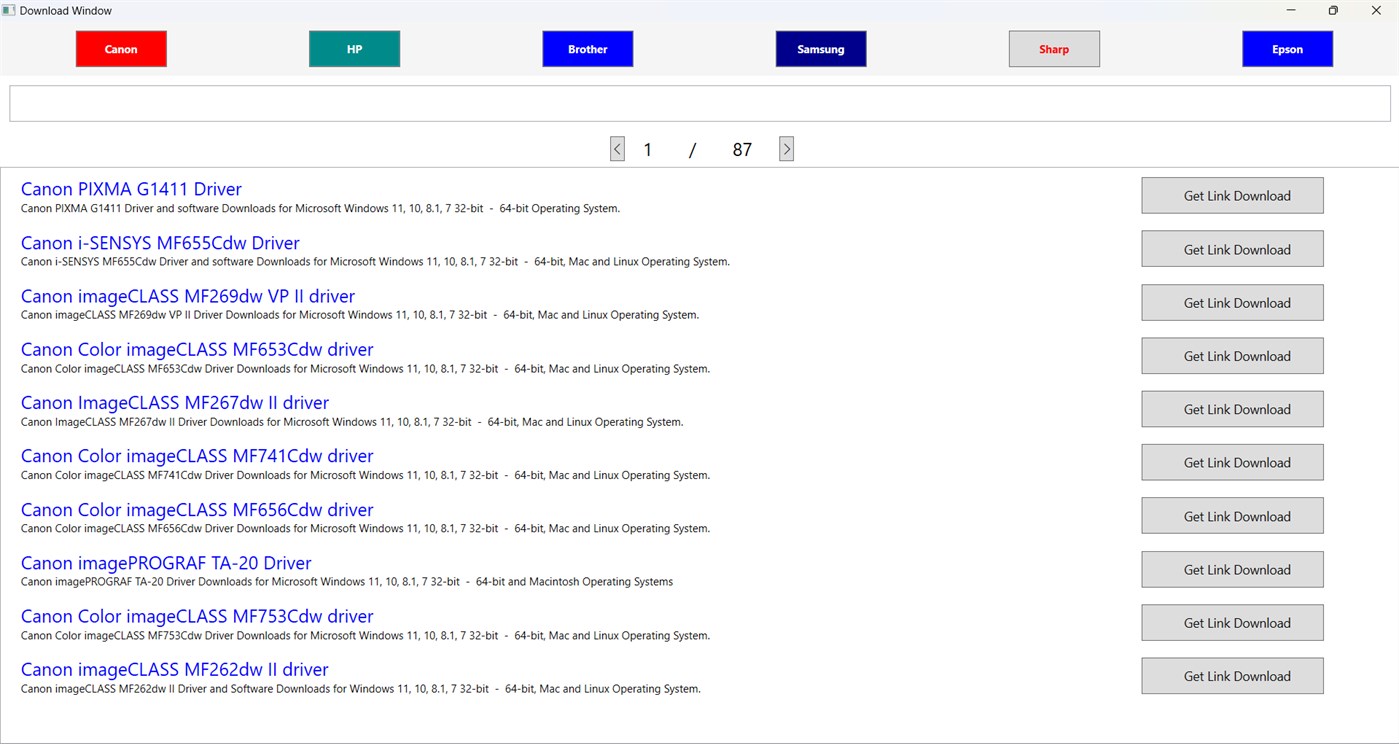This screenshot has height=744, width=1399.
Task: Get Link Download for imagePROGRAF TA-20
Action: pyautogui.click(x=1232, y=569)
